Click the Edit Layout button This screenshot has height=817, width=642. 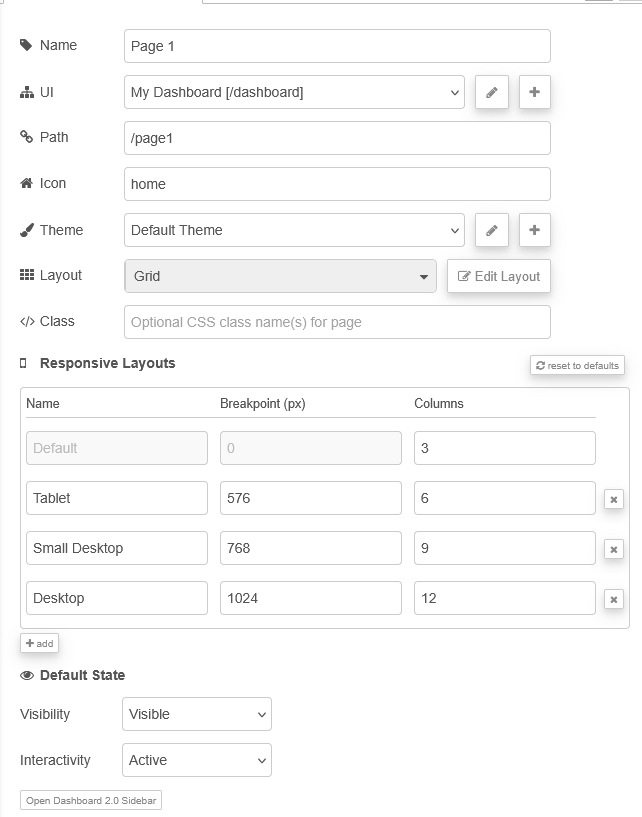498,276
